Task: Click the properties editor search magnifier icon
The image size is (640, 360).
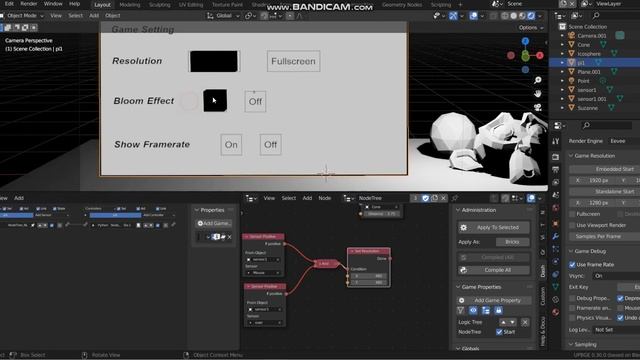Action: 586,125
